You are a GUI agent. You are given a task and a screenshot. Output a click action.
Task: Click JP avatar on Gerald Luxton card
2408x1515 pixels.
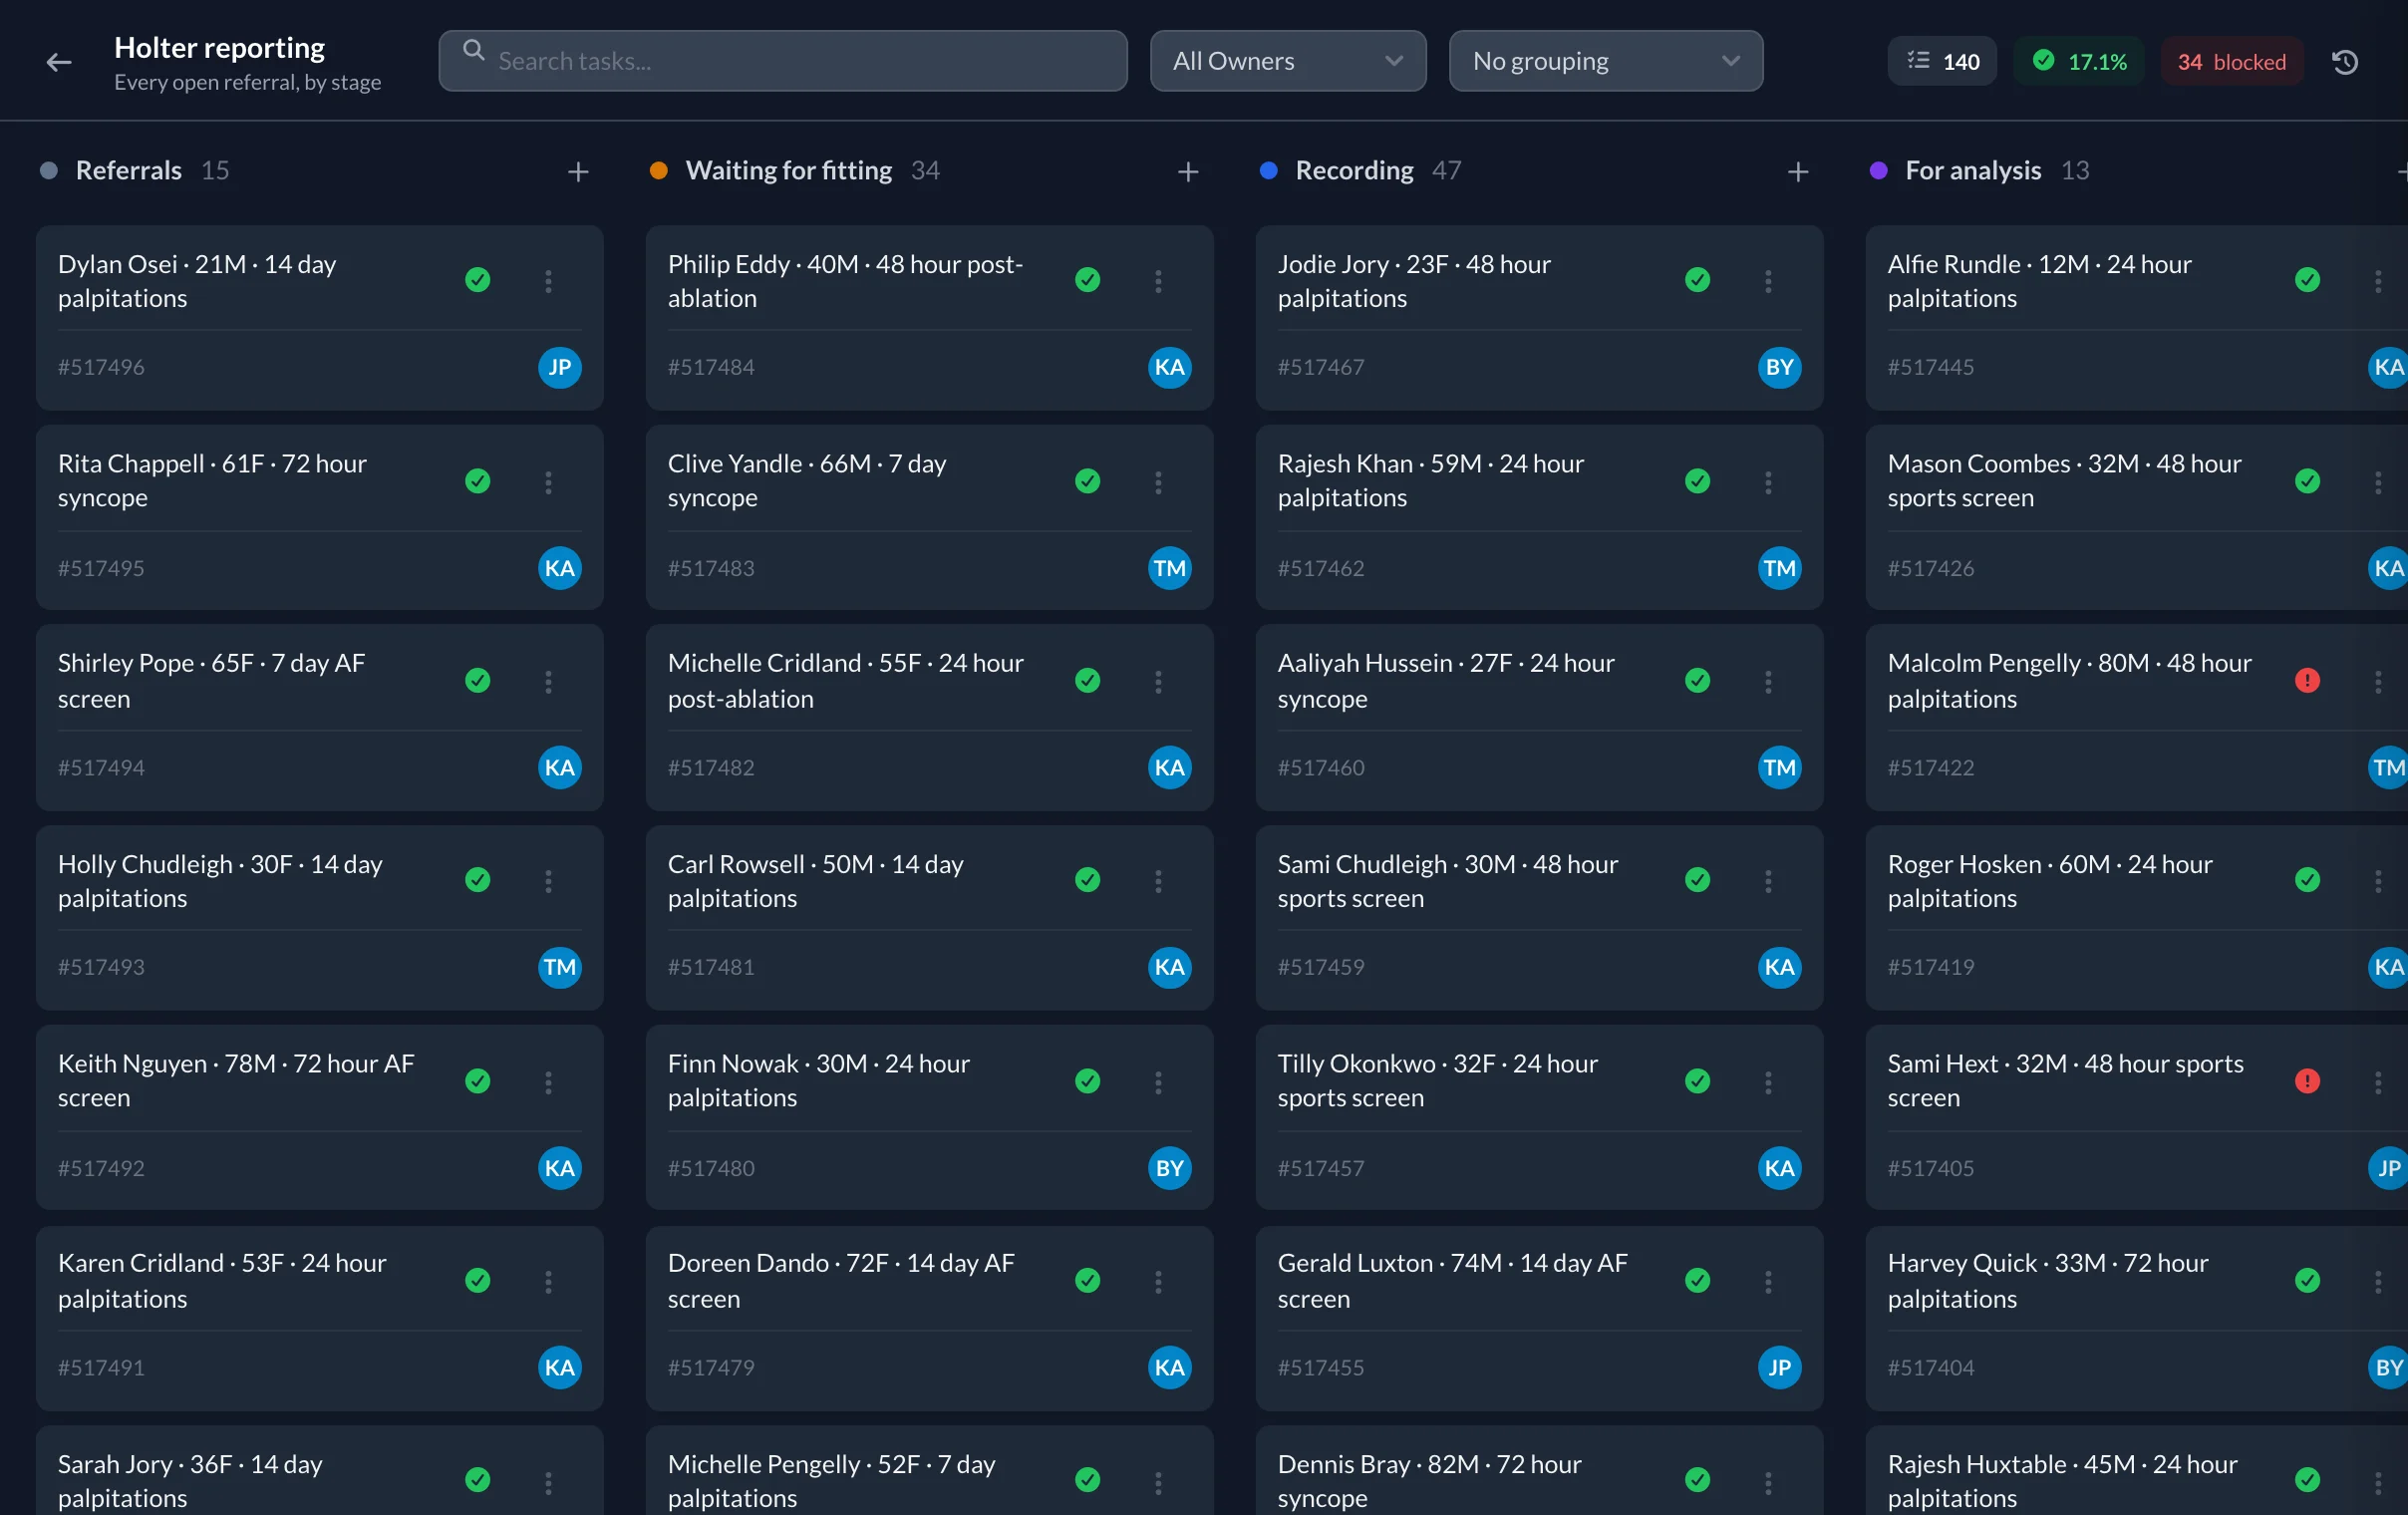1780,1367
